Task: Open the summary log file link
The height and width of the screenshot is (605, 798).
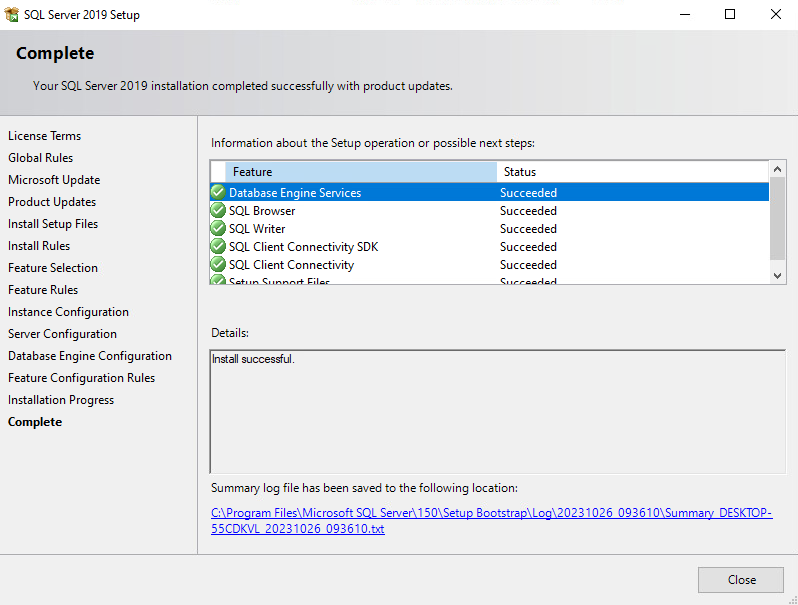Action: (492, 521)
